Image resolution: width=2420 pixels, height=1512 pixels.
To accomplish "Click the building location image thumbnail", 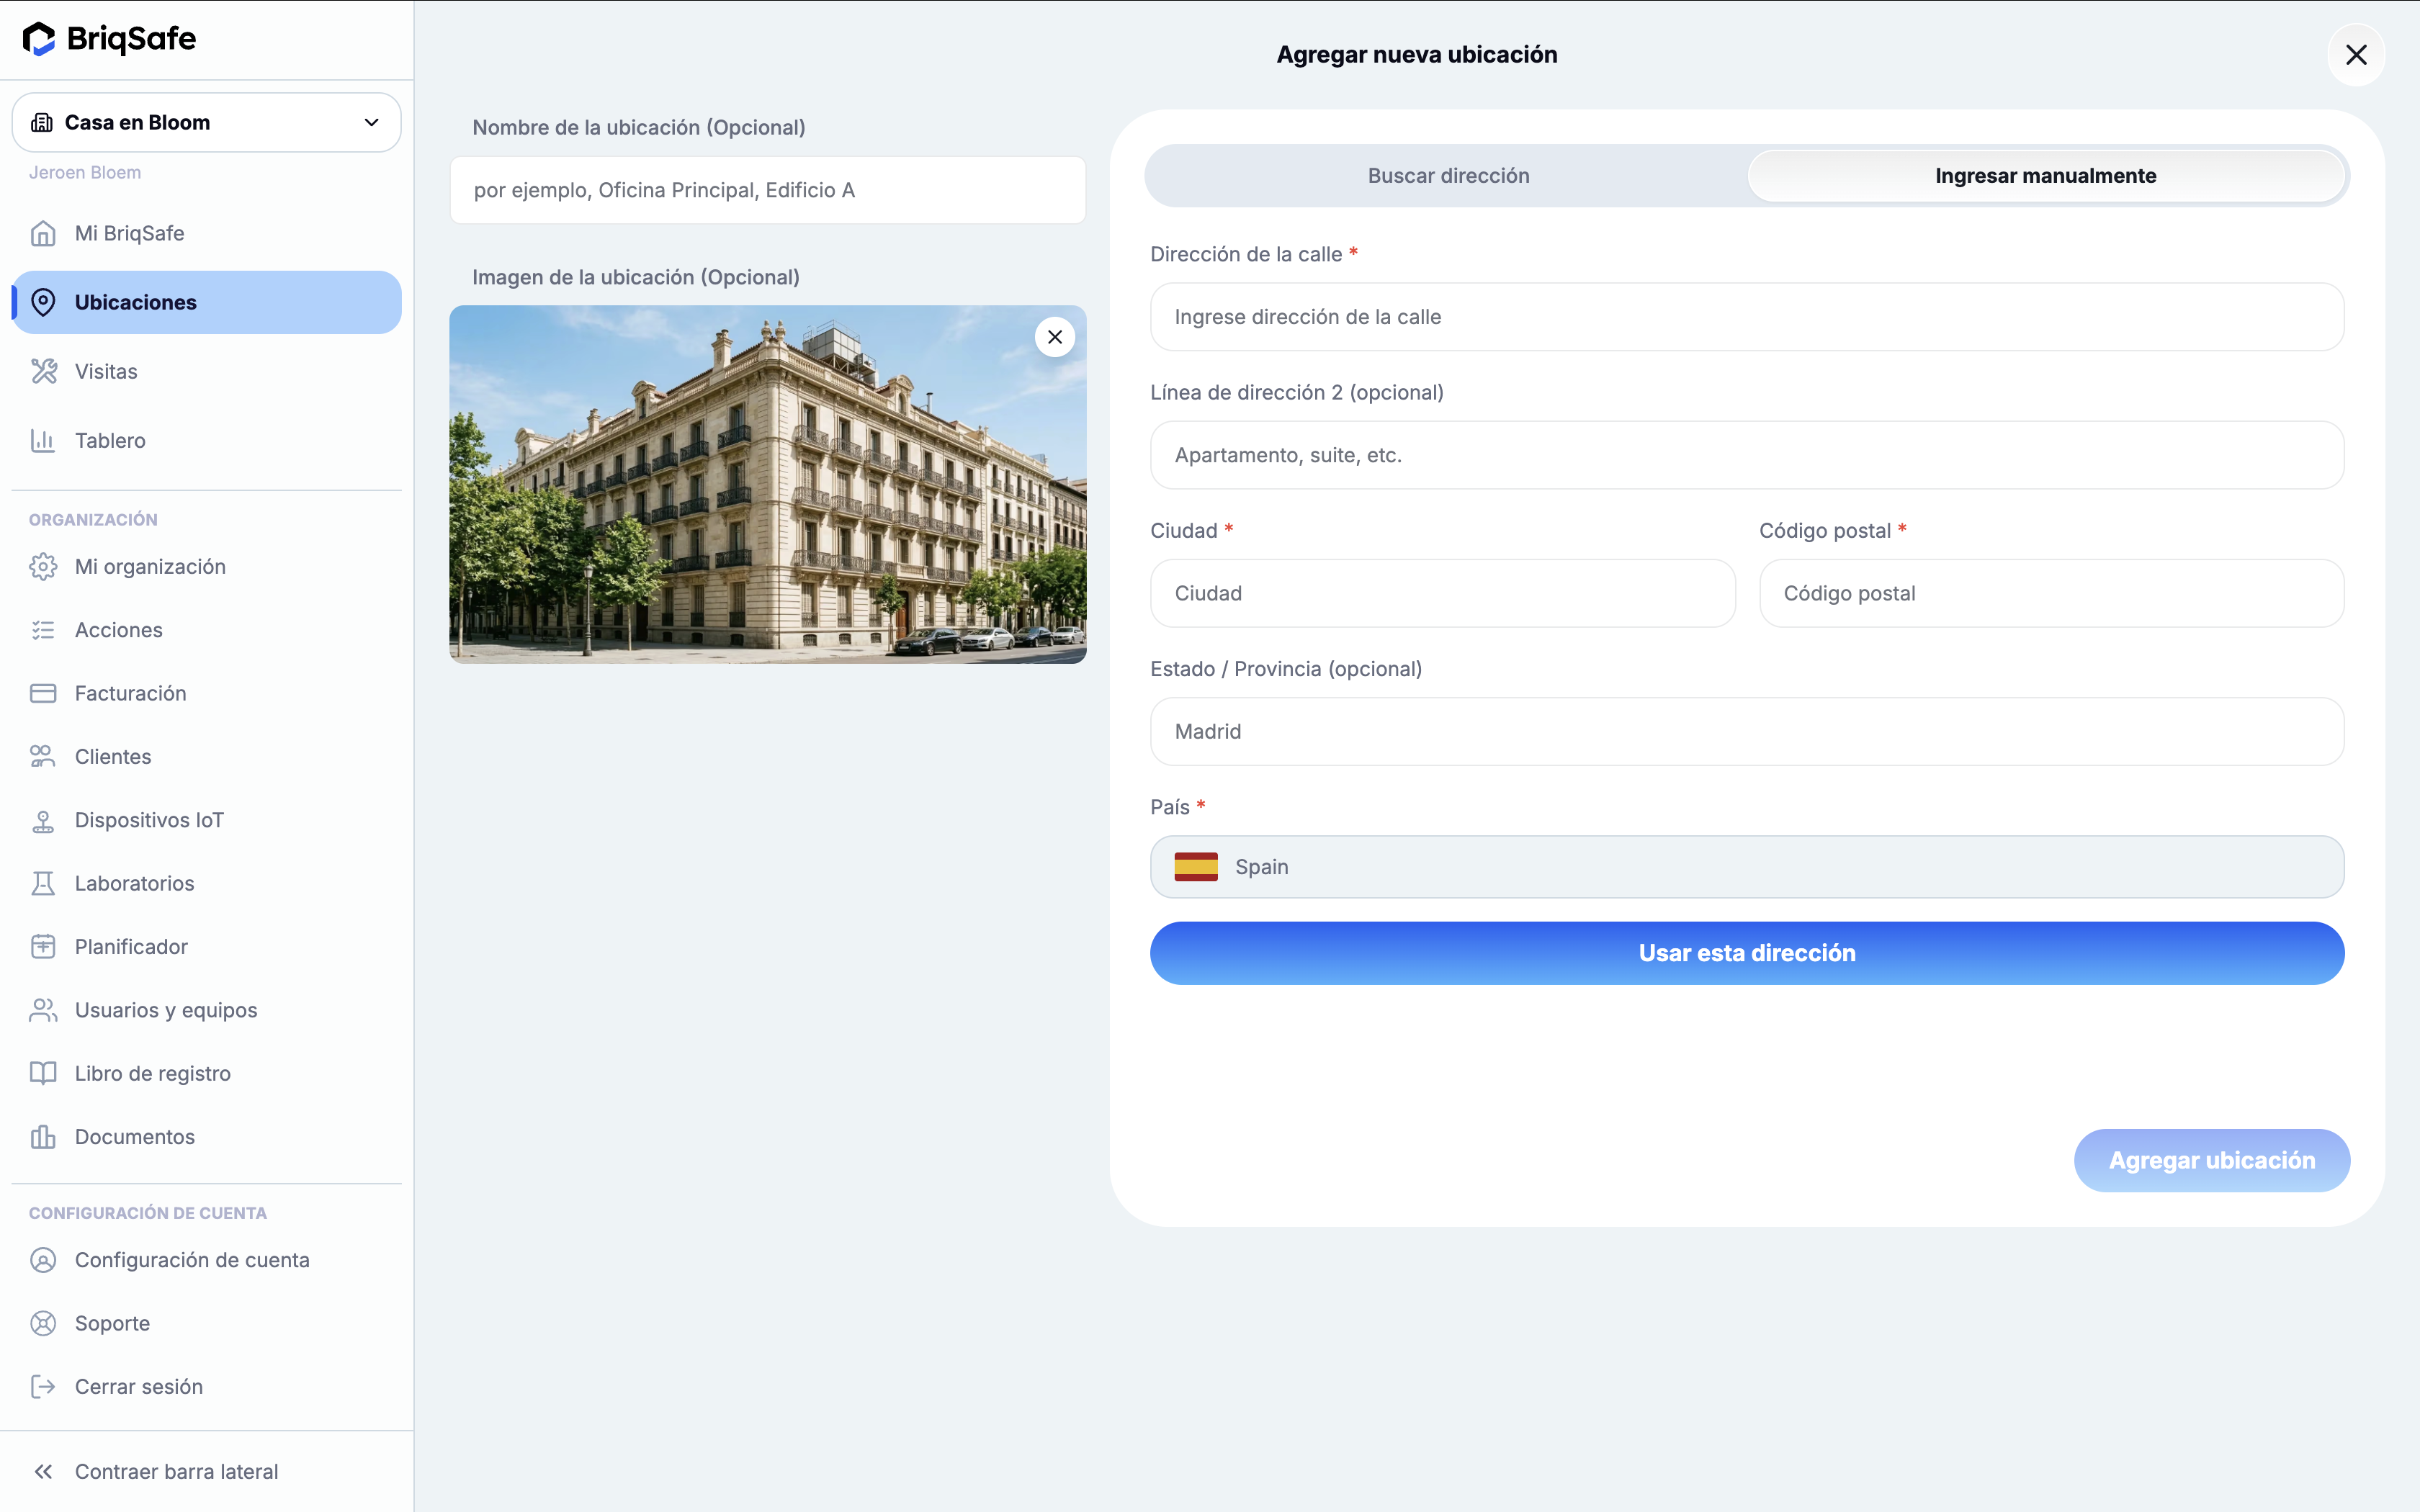I will pos(767,484).
